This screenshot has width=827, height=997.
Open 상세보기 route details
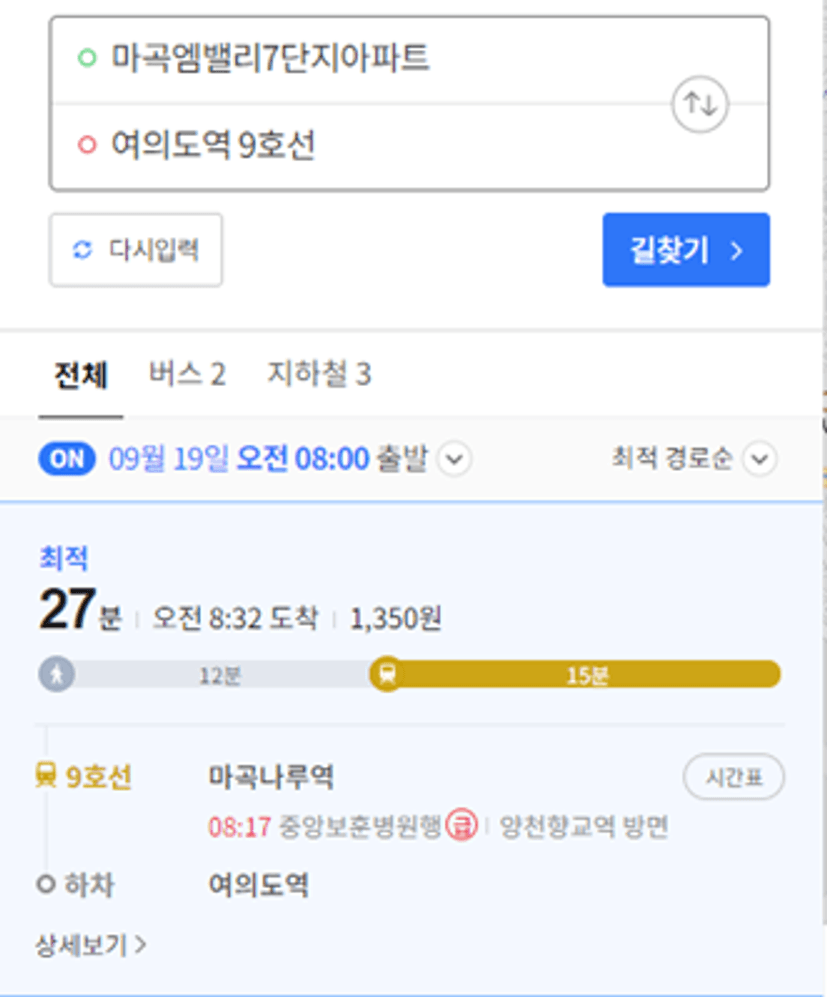(91, 945)
